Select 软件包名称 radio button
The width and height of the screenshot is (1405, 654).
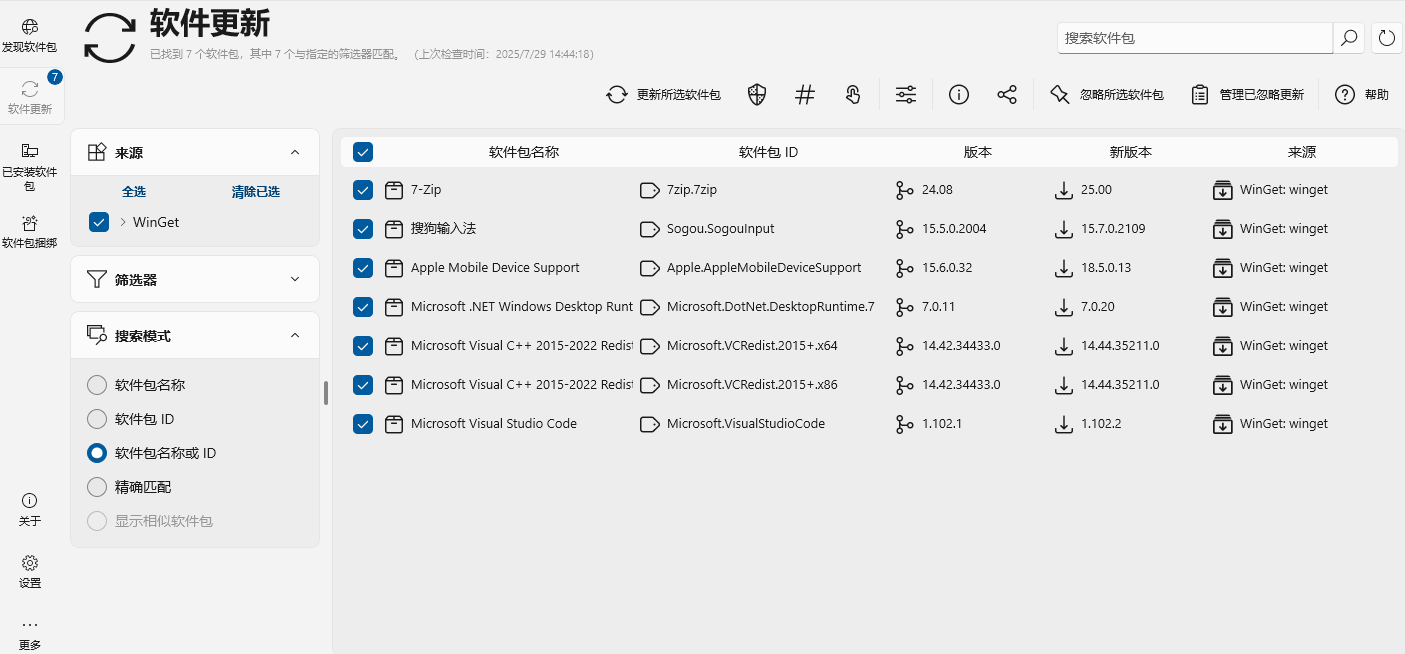tap(97, 385)
